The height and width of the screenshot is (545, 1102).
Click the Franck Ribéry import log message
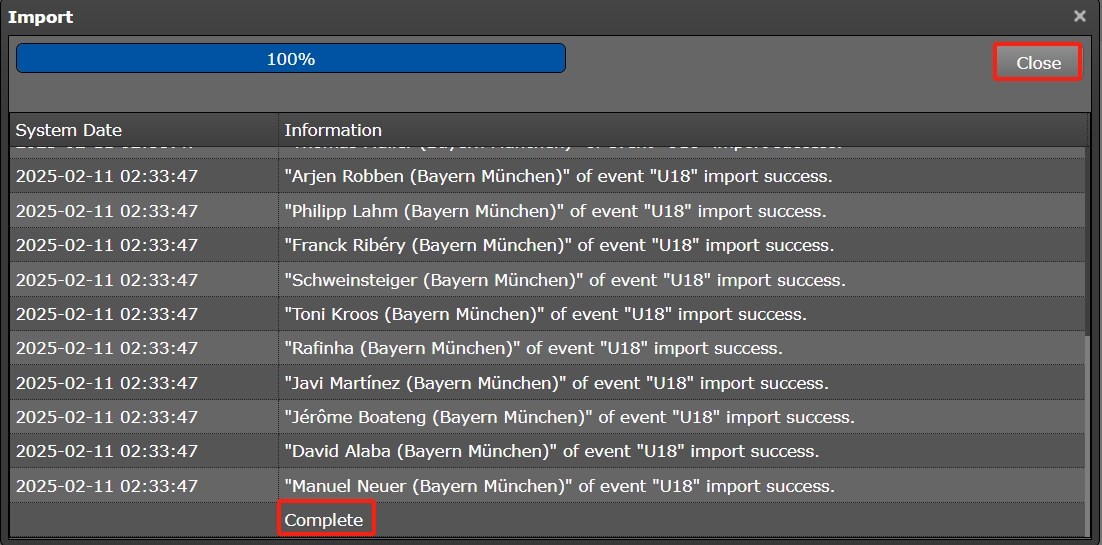[x=559, y=245]
